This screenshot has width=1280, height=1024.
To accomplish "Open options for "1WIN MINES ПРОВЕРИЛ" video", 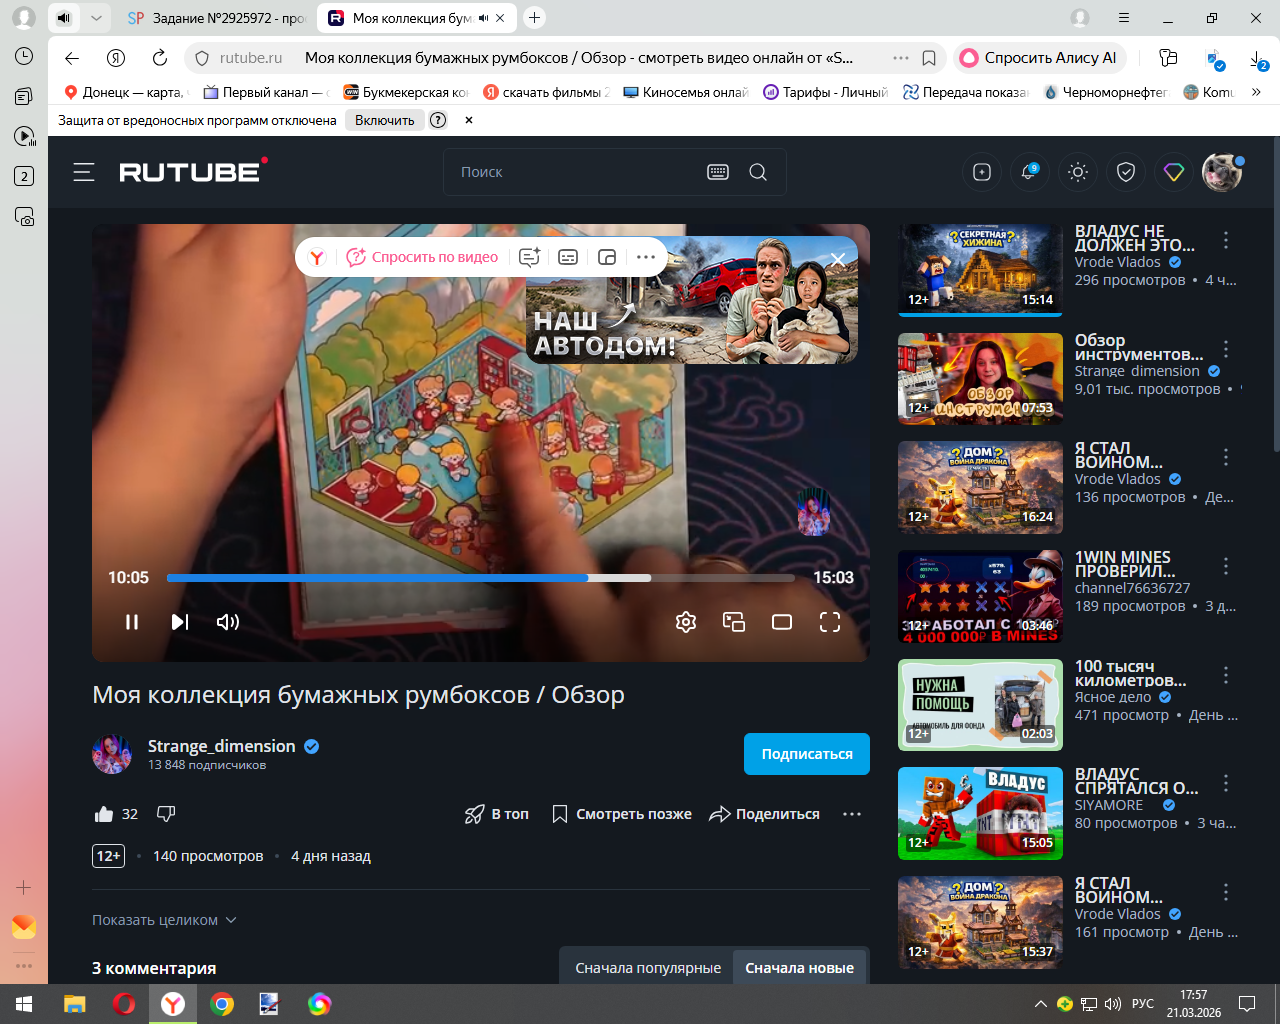I will [x=1226, y=566].
